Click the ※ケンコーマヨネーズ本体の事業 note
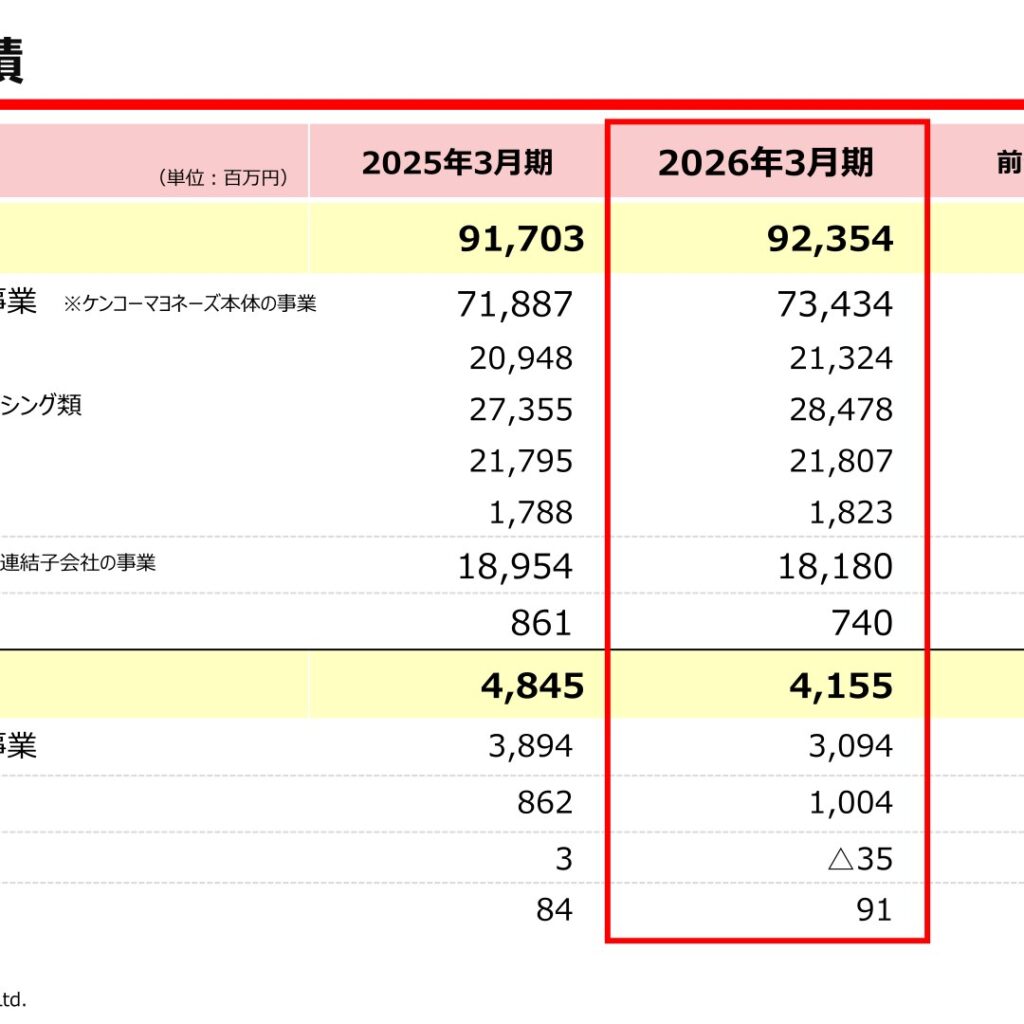The width and height of the screenshot is (1024, 1024). pos(190,303)
